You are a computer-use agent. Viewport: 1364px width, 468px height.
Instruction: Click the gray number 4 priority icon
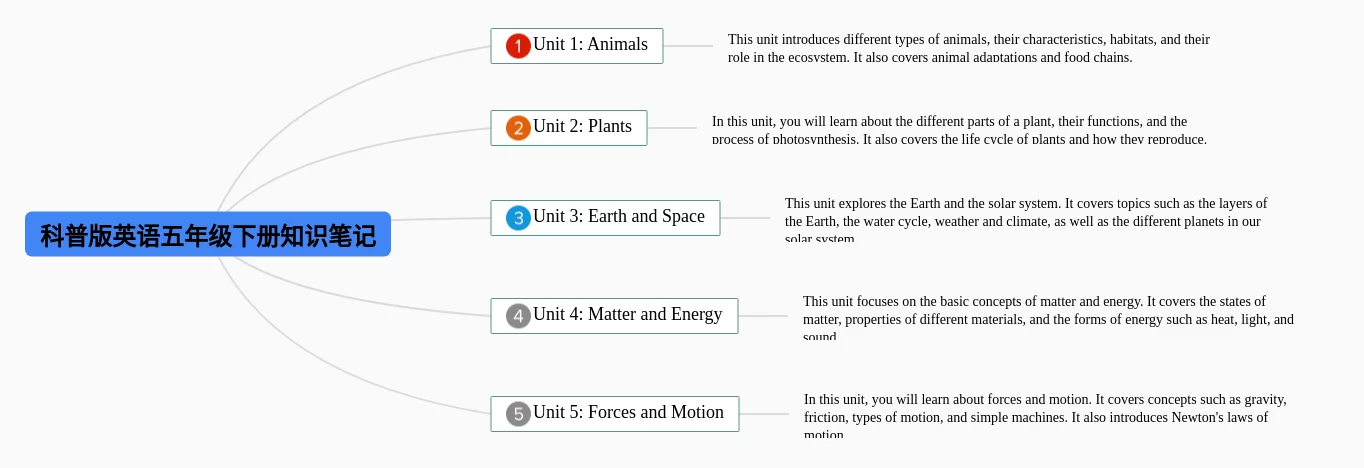tap(518, 316)
